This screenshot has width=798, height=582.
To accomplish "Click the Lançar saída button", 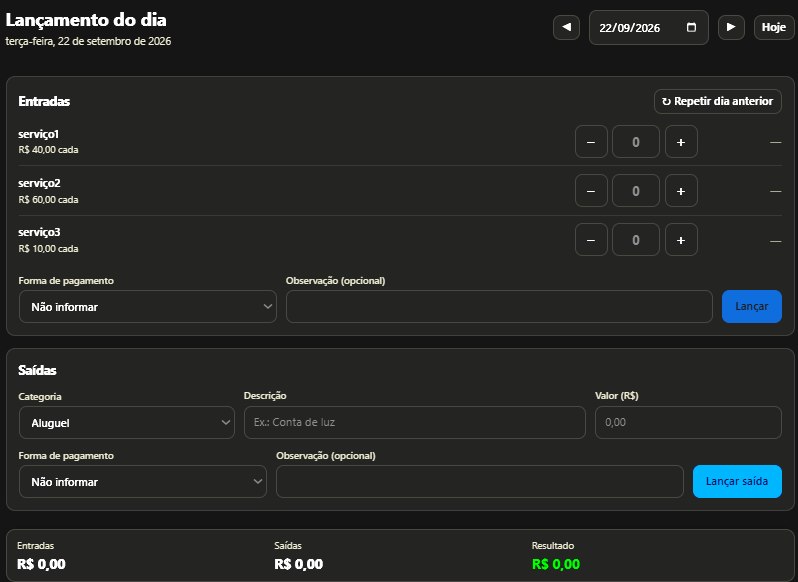I will (737, 481).
